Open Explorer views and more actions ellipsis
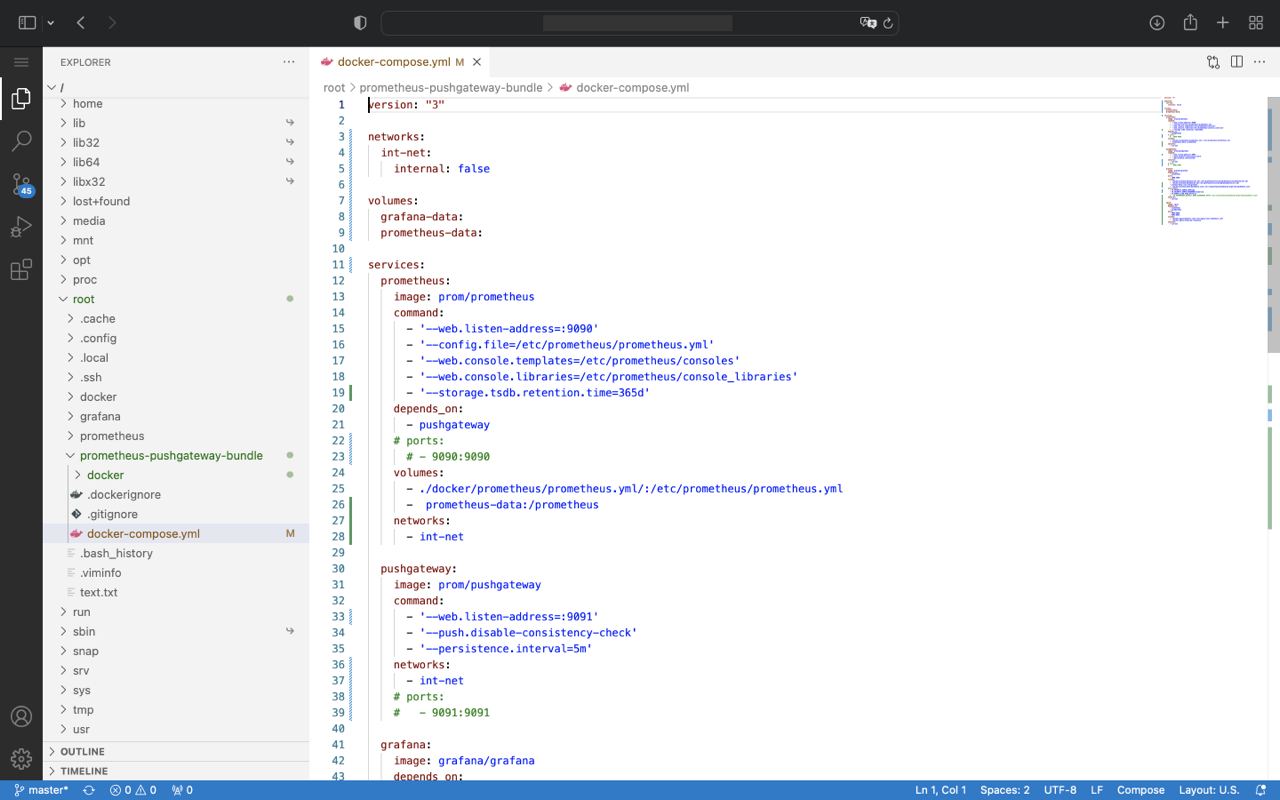 pyautogui.click(x=289, y=62)
